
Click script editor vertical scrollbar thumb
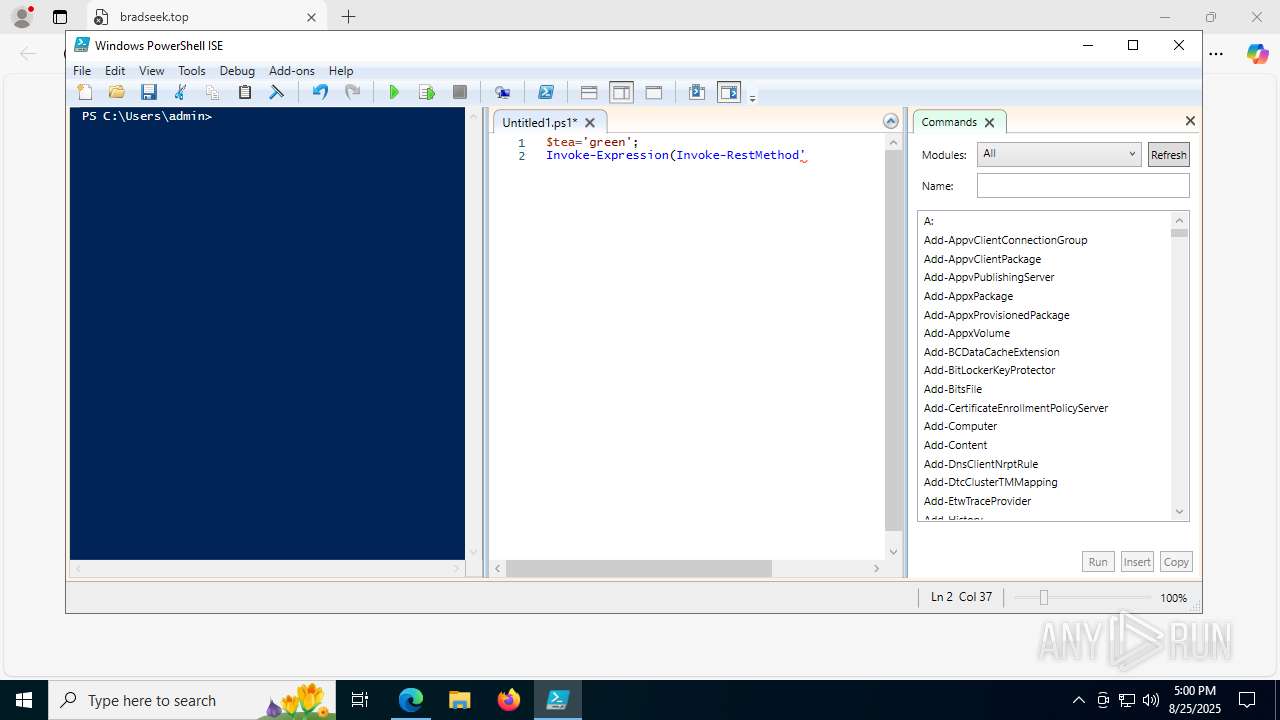click(x=893, y=341)
